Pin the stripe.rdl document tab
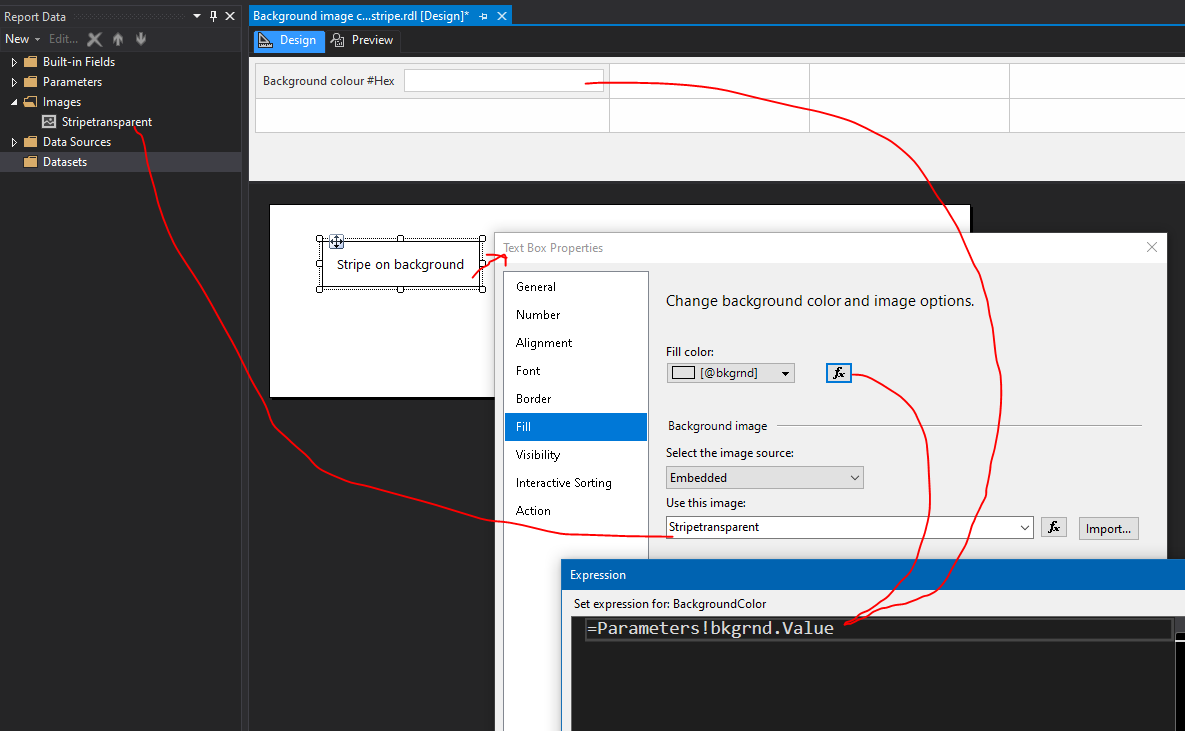The width and height of the screenshot is (1185, 731). click(484, 16)
